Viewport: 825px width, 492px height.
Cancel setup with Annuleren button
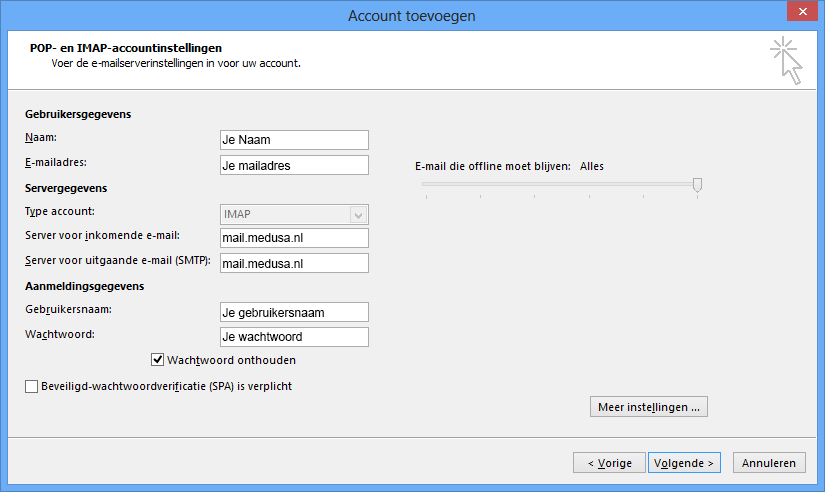coord(769,463)
